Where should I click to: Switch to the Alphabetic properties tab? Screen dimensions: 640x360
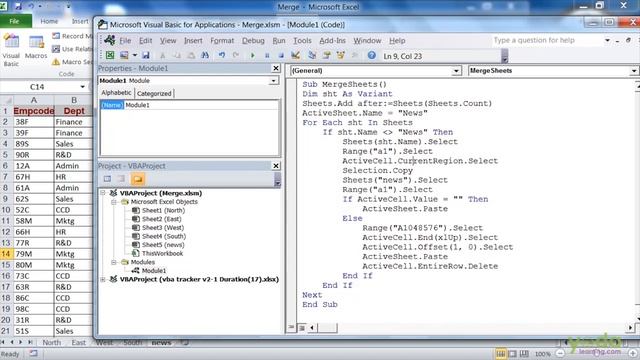click(116, 93)
